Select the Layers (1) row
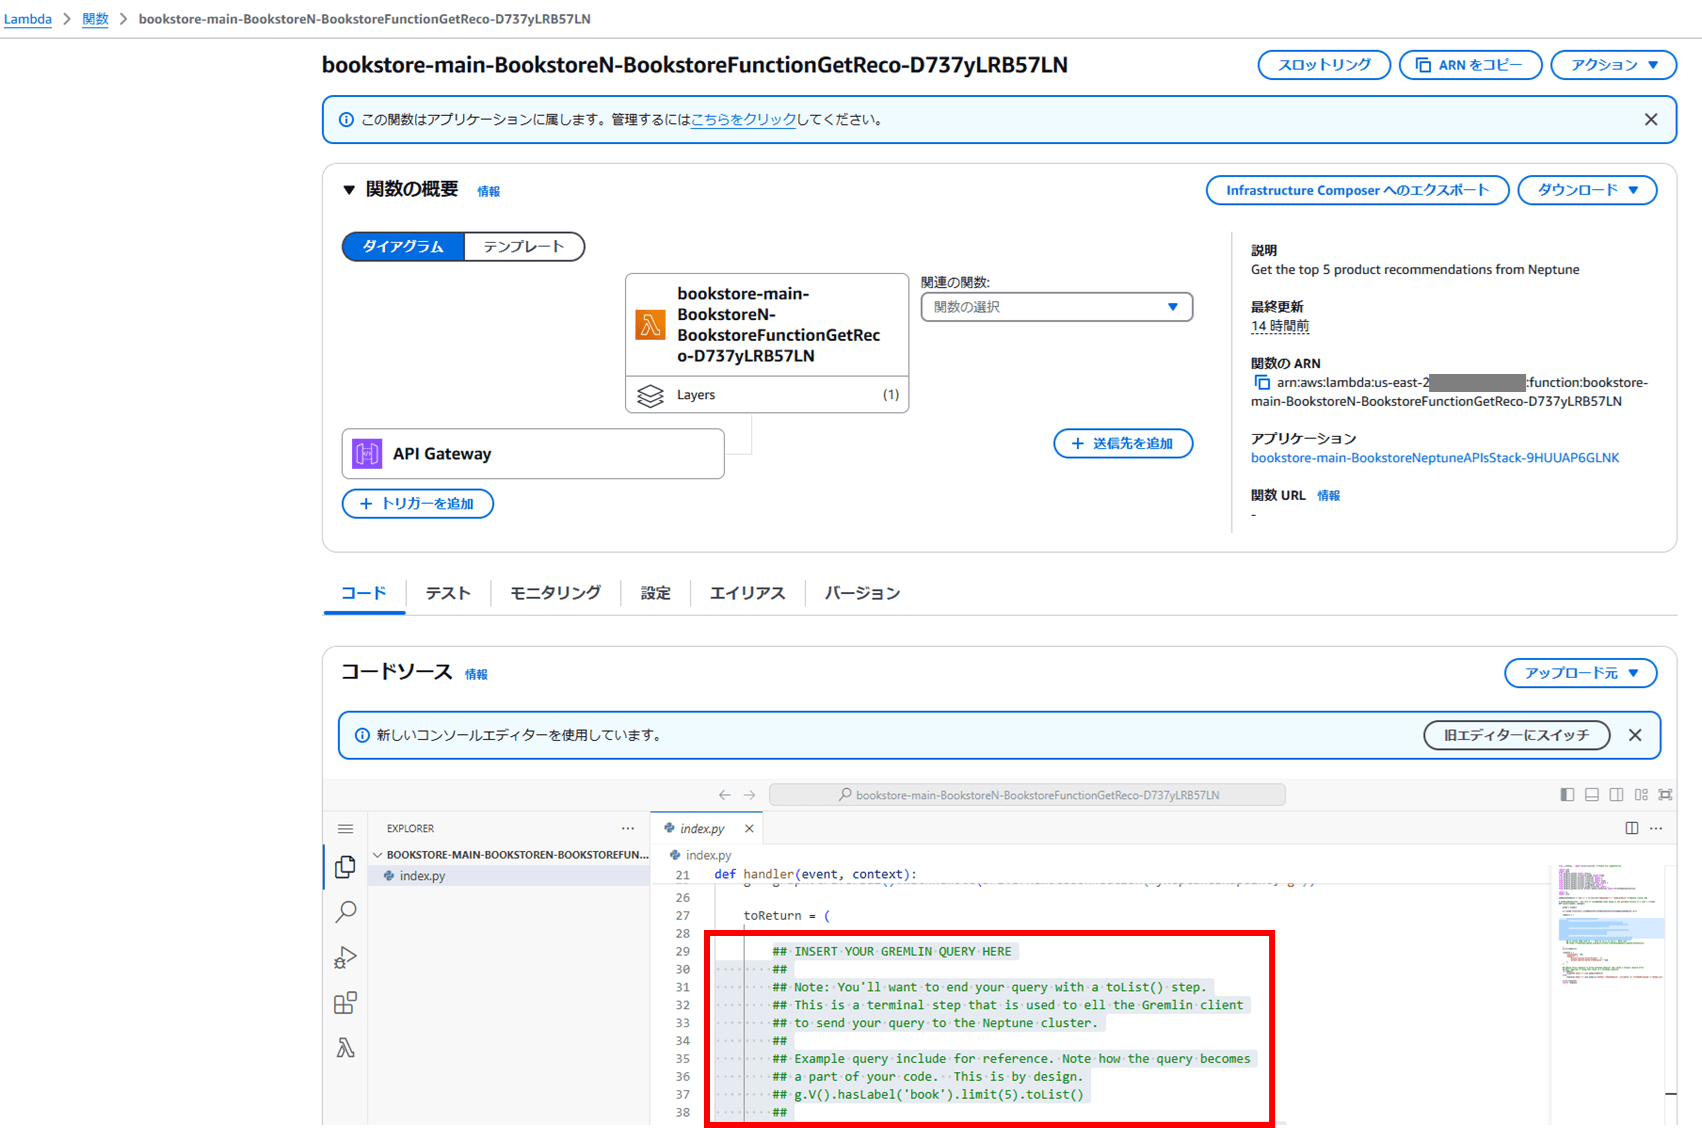Viewport: 1702px width, 1128px height. pos(767,395)
